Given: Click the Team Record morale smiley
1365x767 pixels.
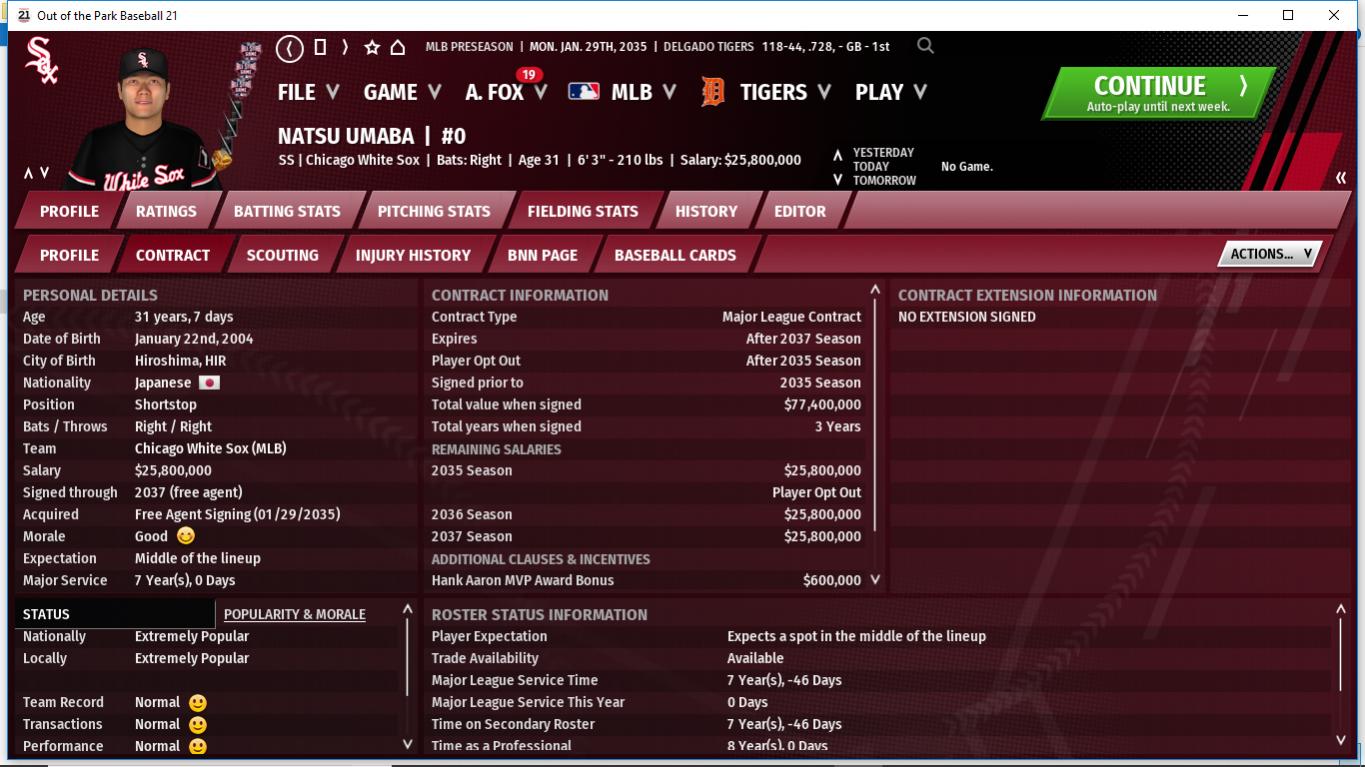Looking at the screenshot, I should click(x=198, y=703).
